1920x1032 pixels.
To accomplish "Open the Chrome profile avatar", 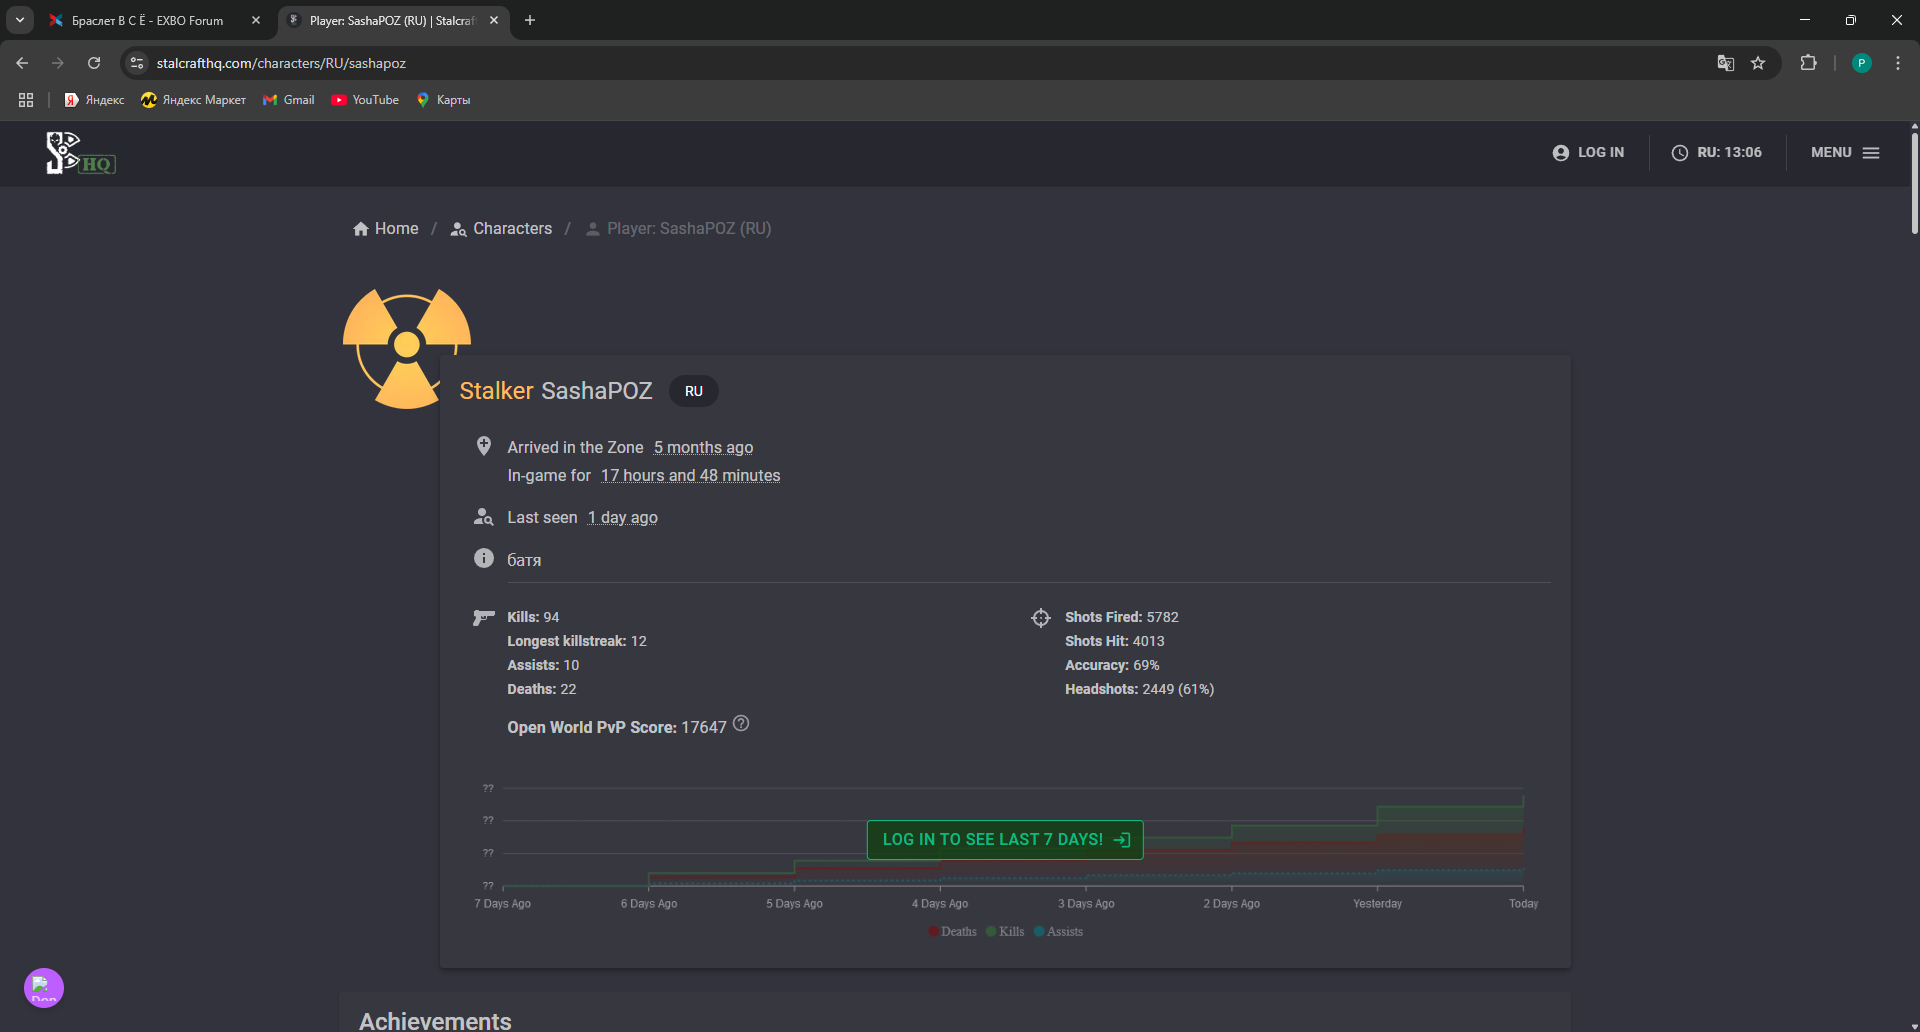I will (x=1861, y=63).
